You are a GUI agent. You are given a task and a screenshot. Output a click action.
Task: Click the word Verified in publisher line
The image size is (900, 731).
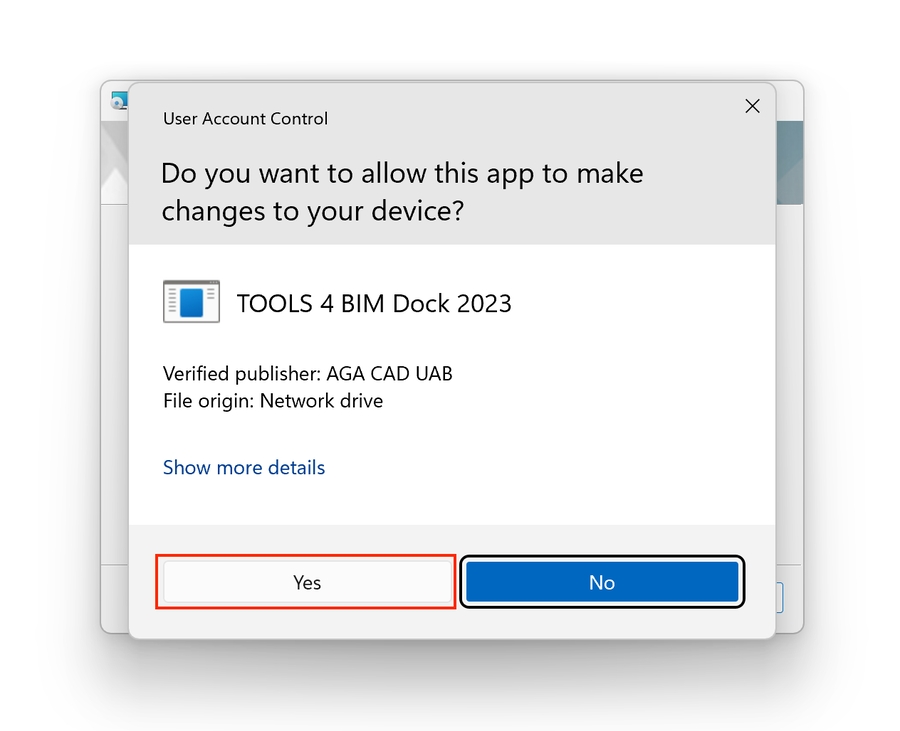click(193, 374)
